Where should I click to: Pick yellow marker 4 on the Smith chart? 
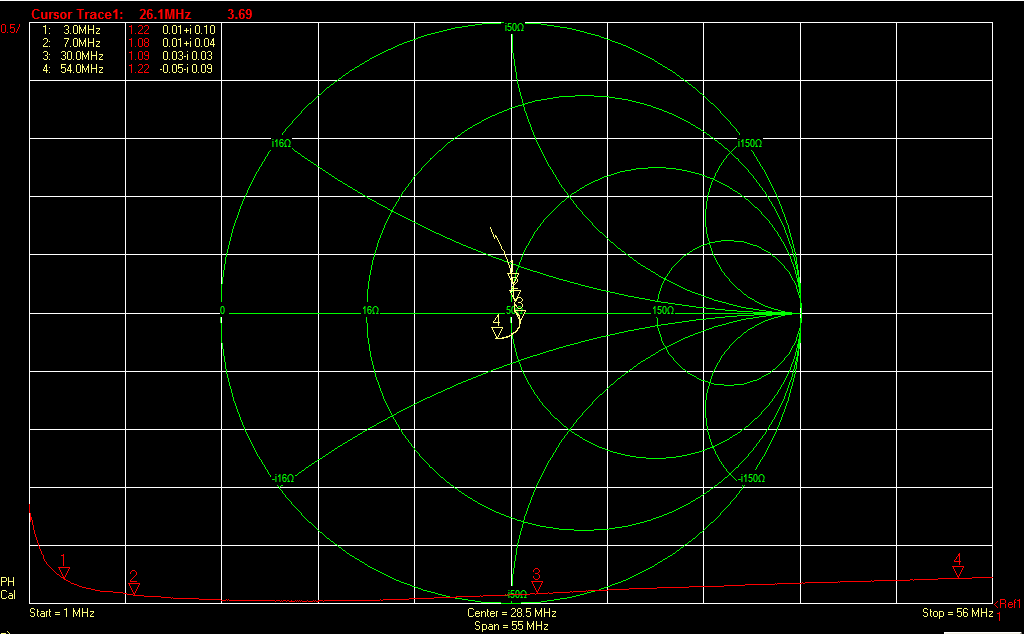click(497, 327)
